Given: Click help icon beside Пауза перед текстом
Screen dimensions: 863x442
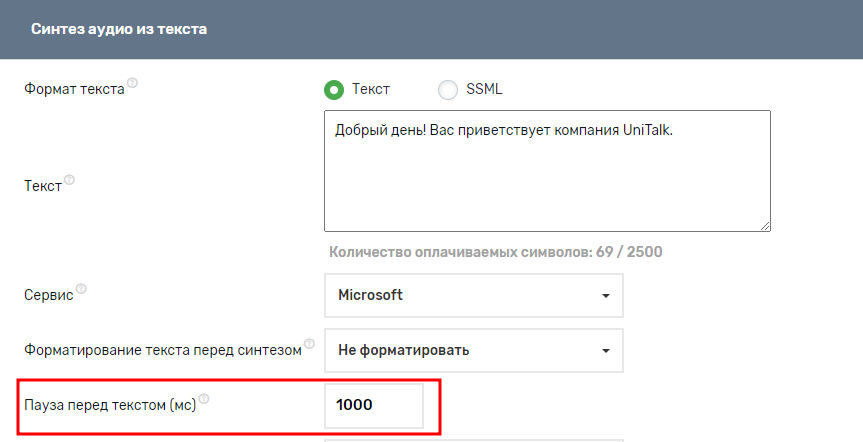Looking at the screenshot, I should 204,399.
